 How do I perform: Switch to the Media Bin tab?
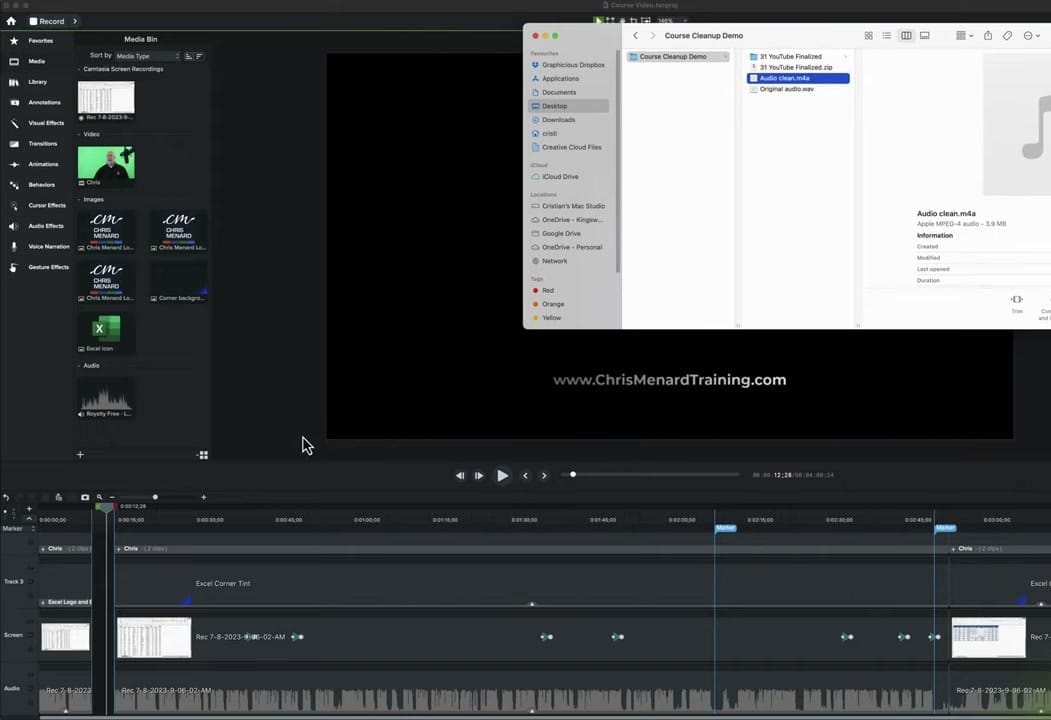pyautogui.click(x=140, y=39)
